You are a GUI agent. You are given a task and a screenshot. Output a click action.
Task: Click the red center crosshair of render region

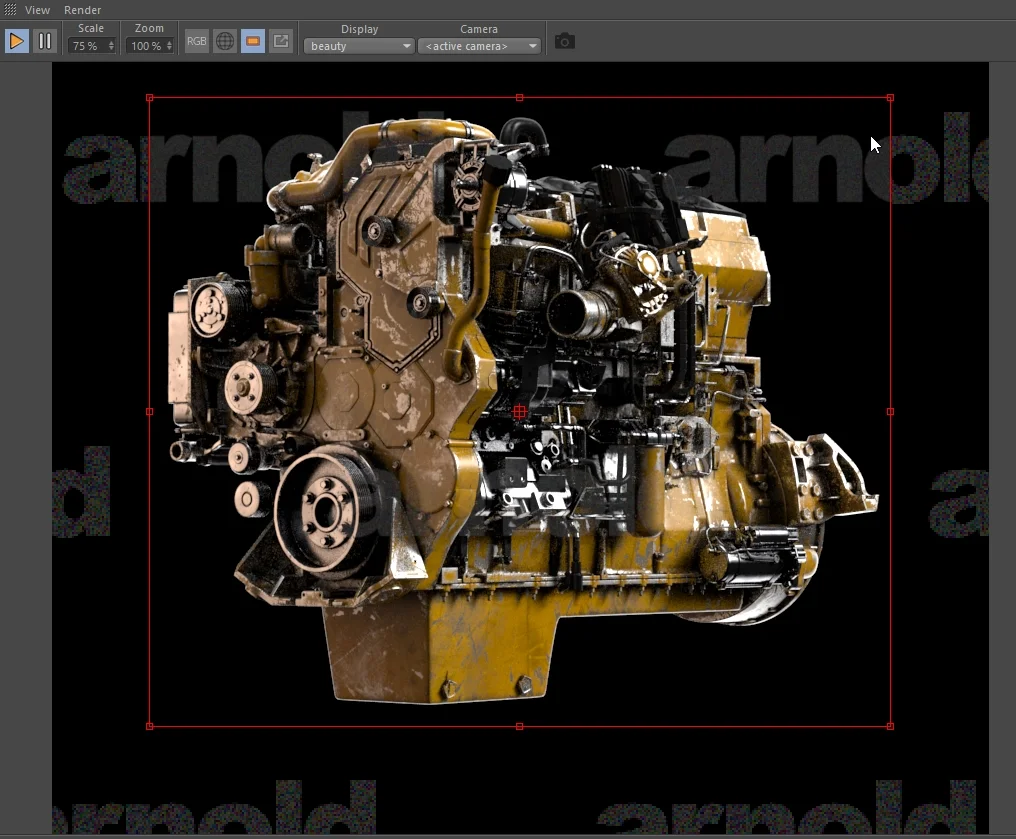(x=520, y=411)
